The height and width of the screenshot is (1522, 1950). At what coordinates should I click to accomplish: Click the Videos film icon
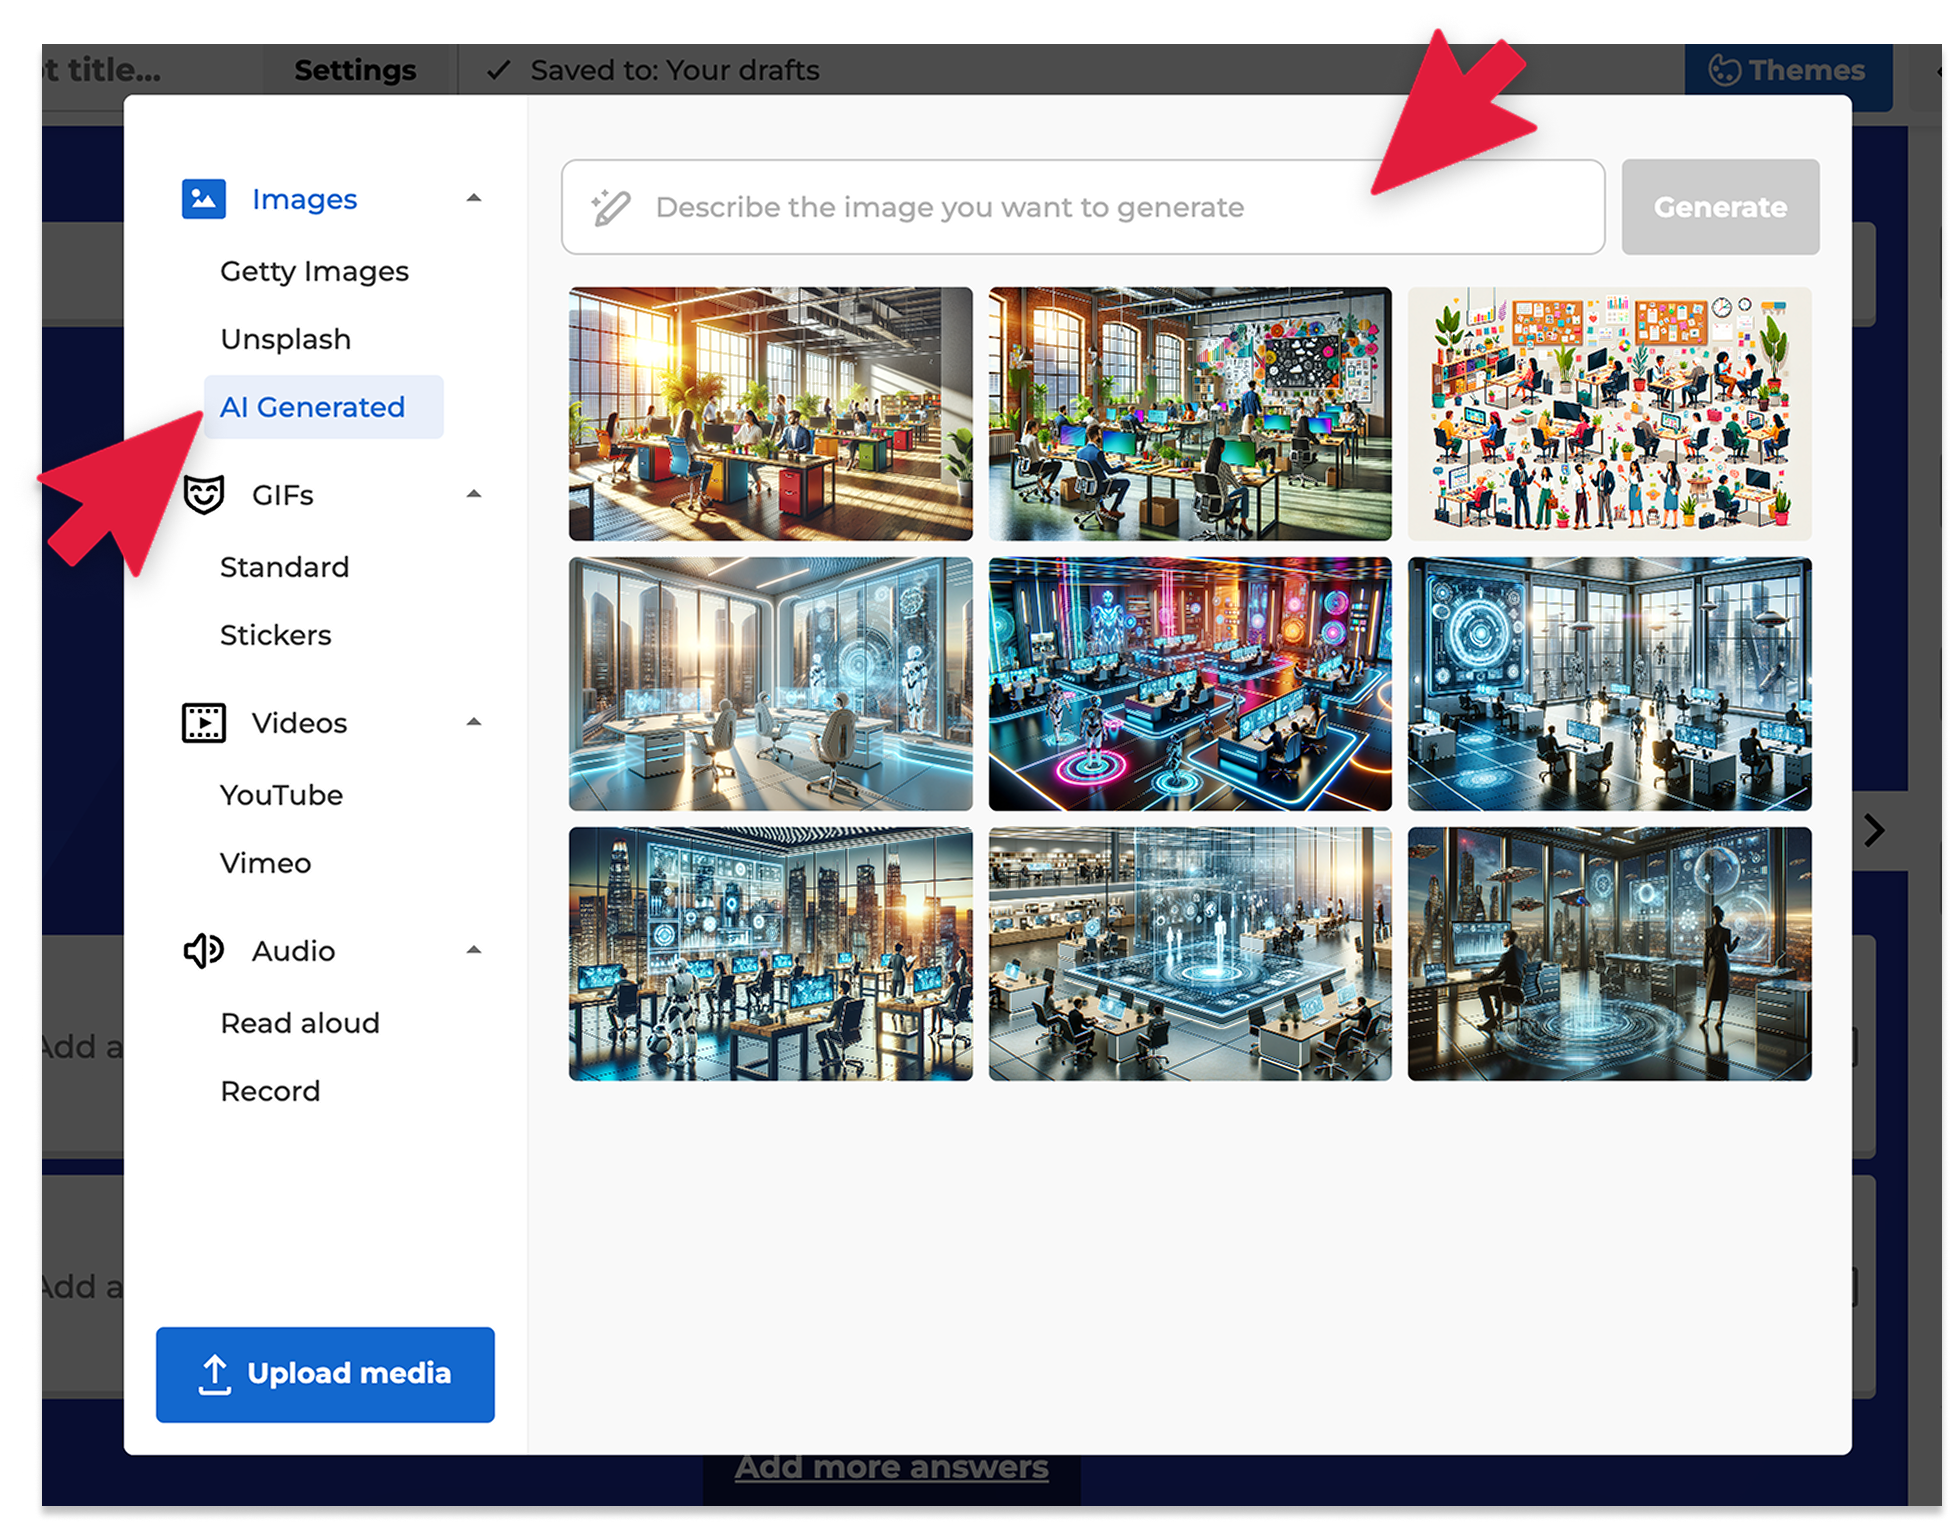point(203,722)
